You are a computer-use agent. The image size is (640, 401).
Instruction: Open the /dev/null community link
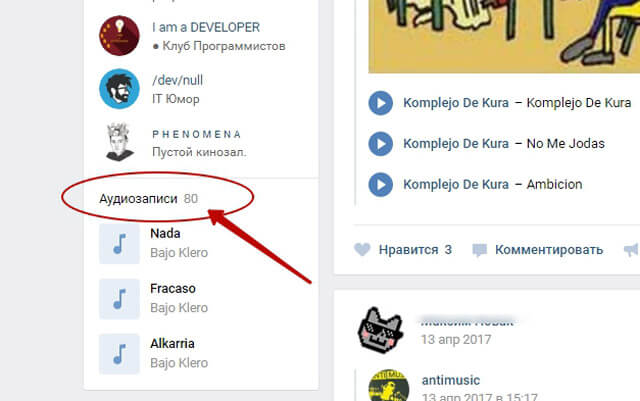(x=177, y=80)
